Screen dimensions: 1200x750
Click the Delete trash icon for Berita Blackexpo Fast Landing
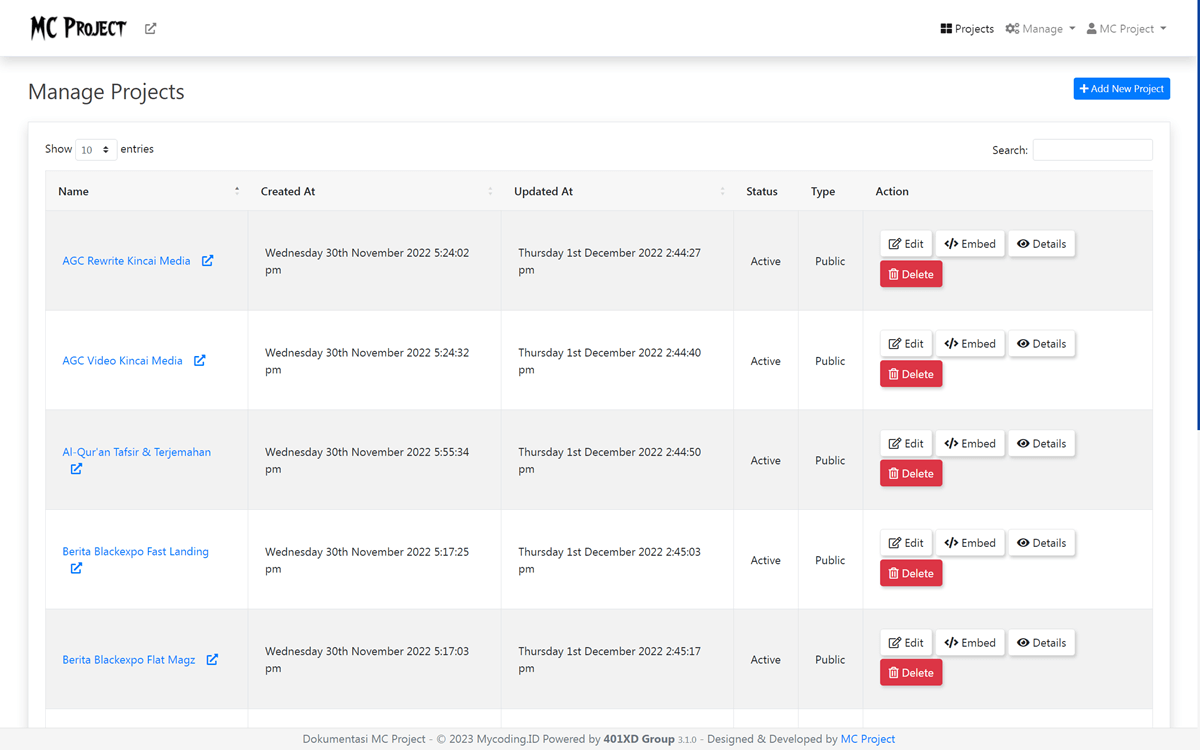click(x=893, y=572)
